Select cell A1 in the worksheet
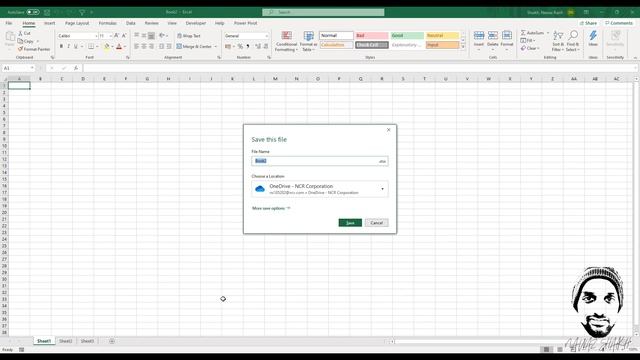The width and height of the screenshot is (640, 360). tap(19, 85)
